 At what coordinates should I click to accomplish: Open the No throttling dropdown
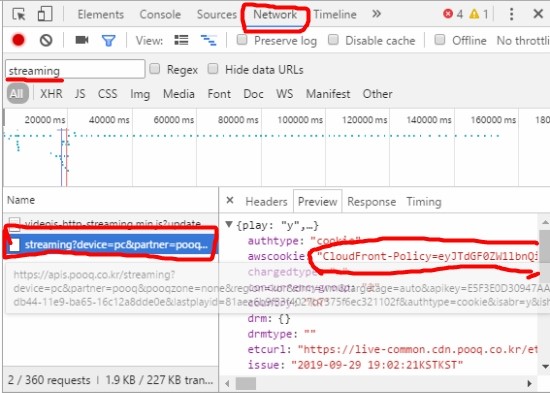523,41
